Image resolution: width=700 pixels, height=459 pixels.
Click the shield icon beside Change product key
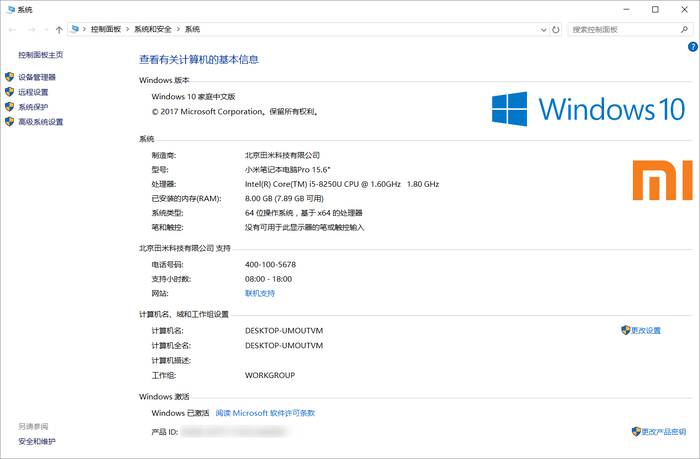click(636, 431)
